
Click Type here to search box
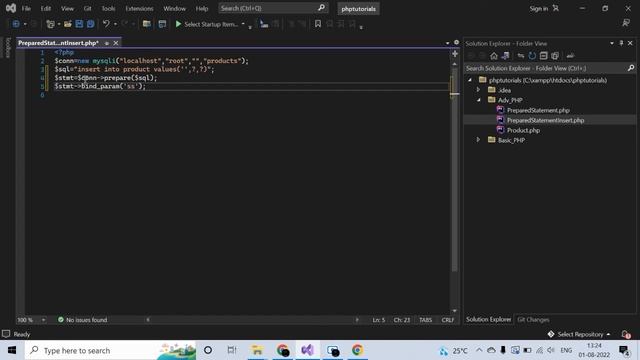[x=110, y=350]
